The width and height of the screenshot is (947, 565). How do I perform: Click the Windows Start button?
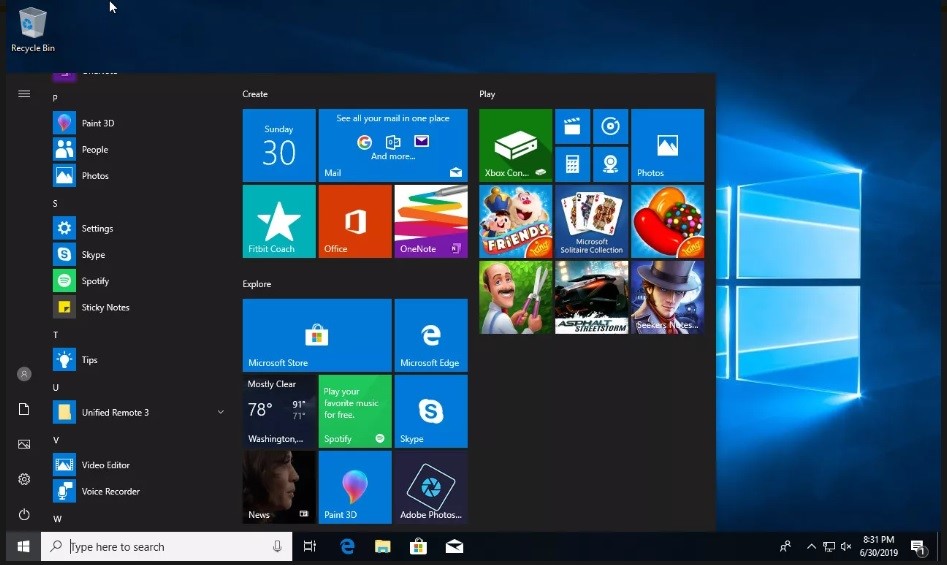coord(23,547)
